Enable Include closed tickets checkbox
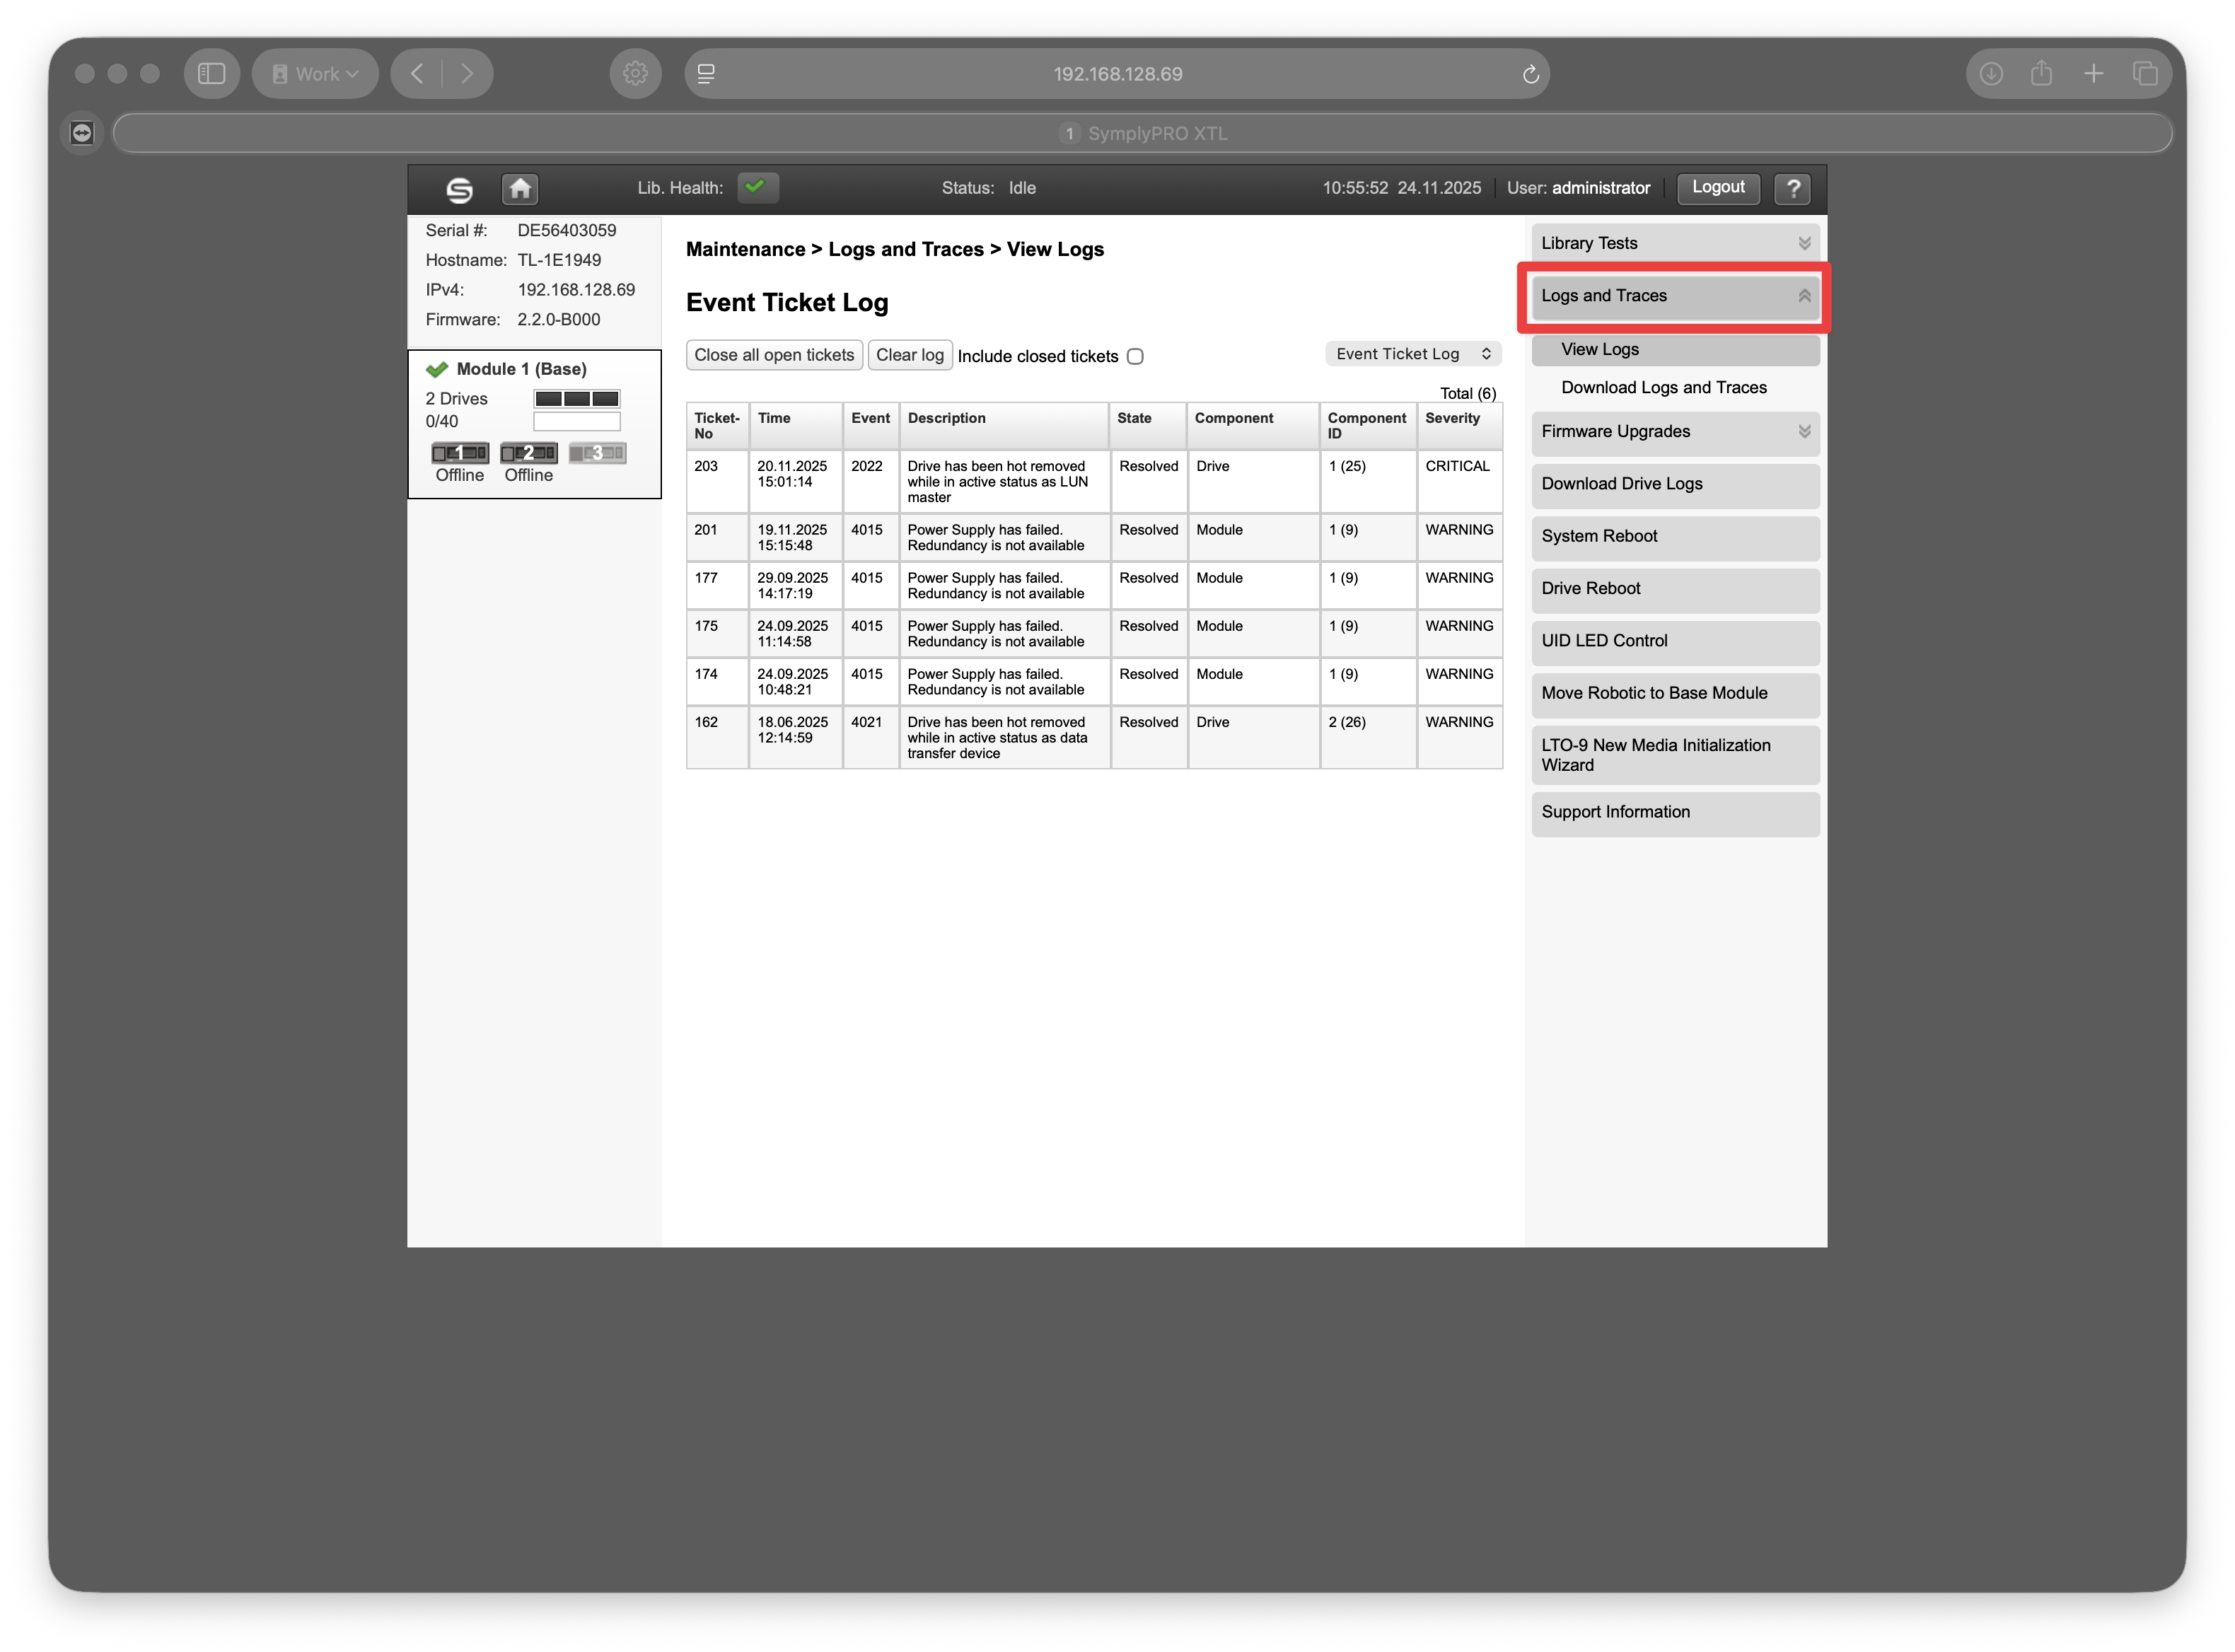 [1135, 357]
